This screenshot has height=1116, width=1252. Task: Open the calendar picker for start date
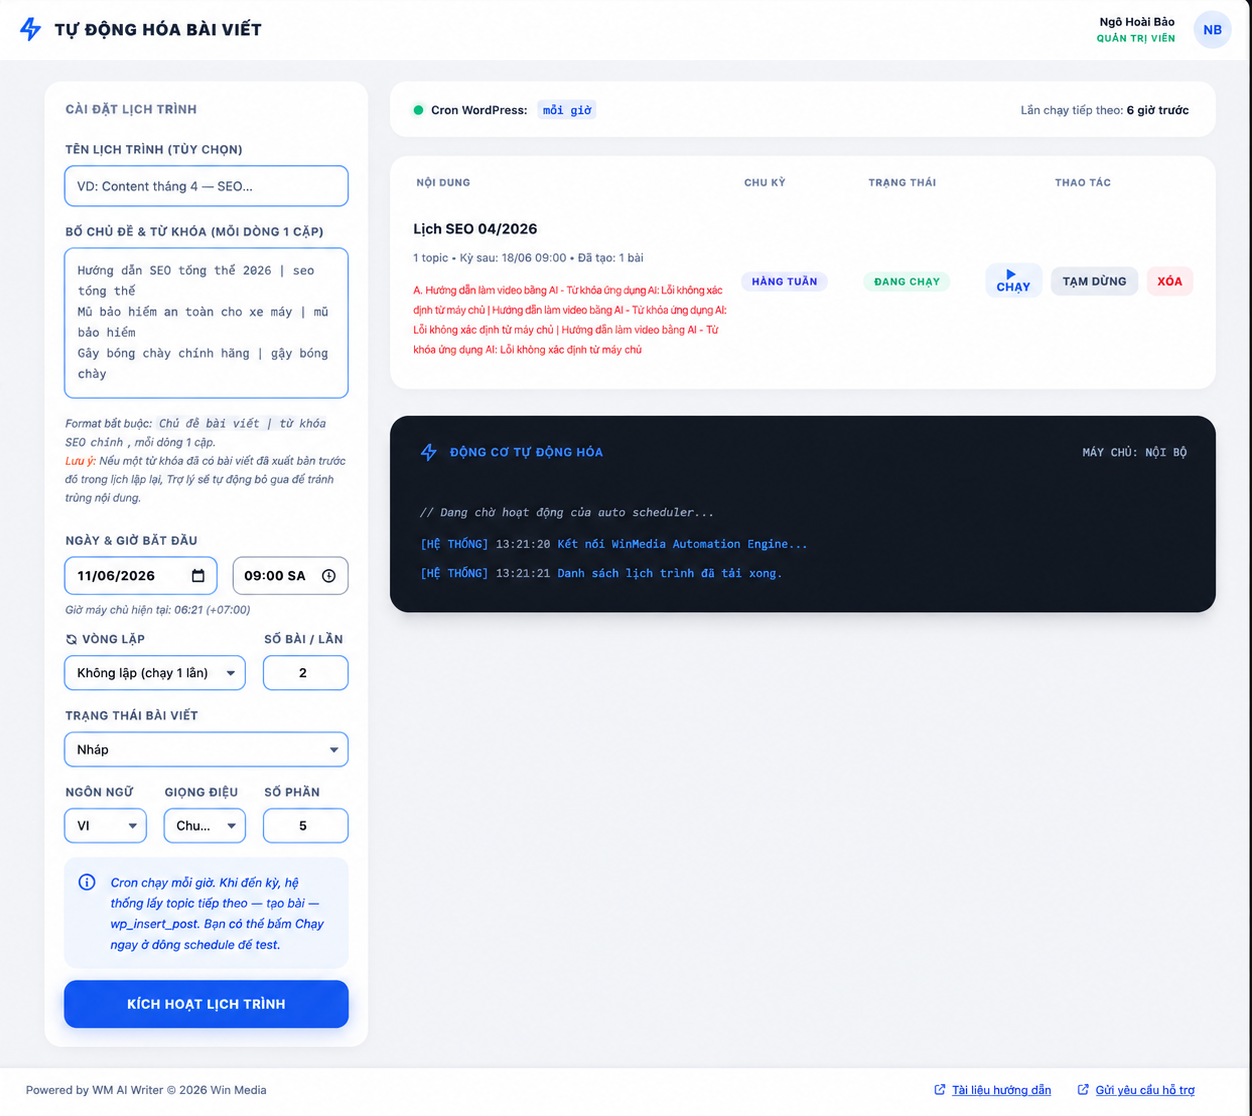pyautogui.click(x=198, y=576)
